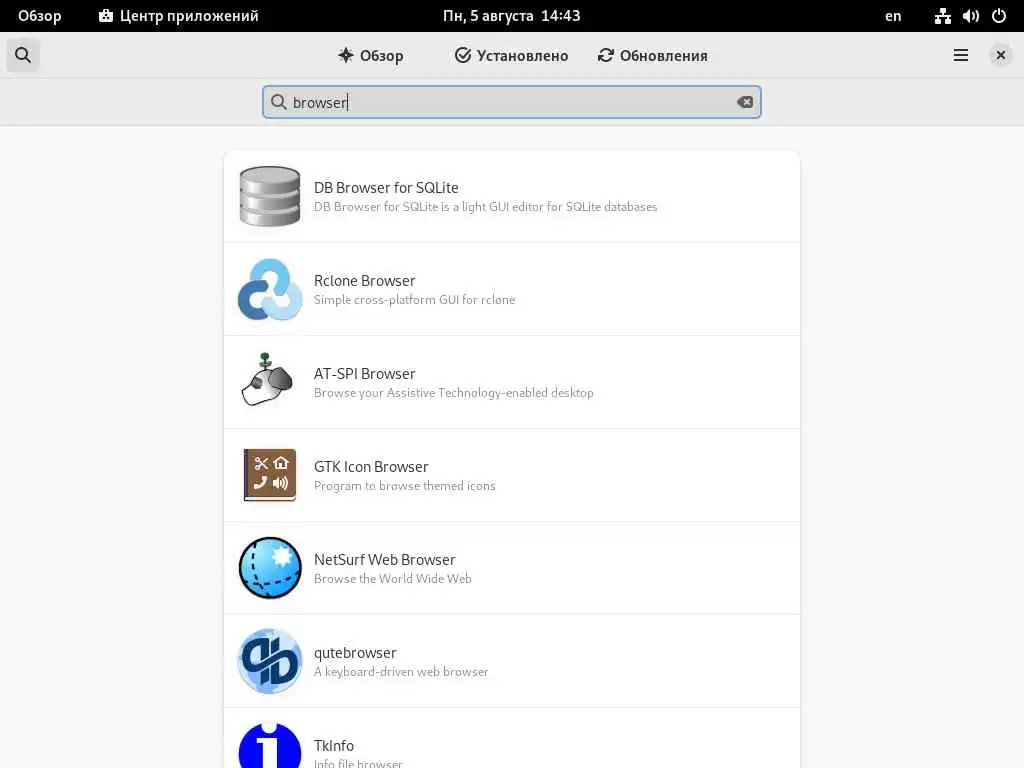The image size is (1024, 768).
Task: Open DB Browser for SQLite title
Action: (386, 187)
